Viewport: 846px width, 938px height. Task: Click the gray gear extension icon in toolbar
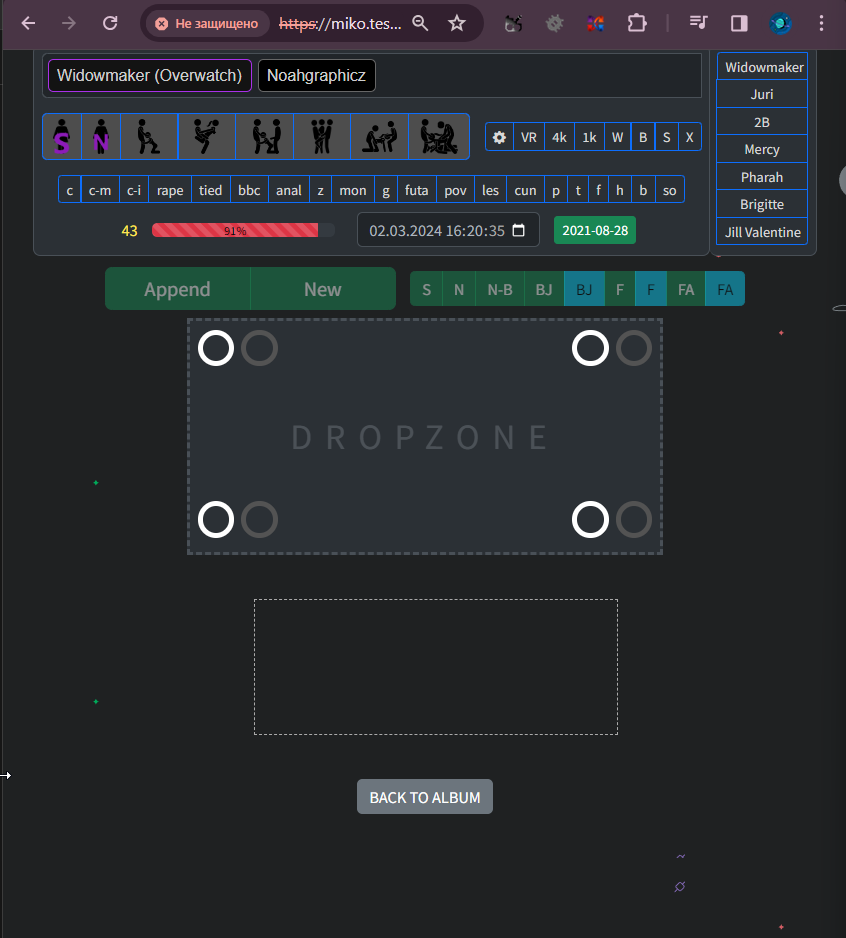pyautogui.click(x=555, y=23)
